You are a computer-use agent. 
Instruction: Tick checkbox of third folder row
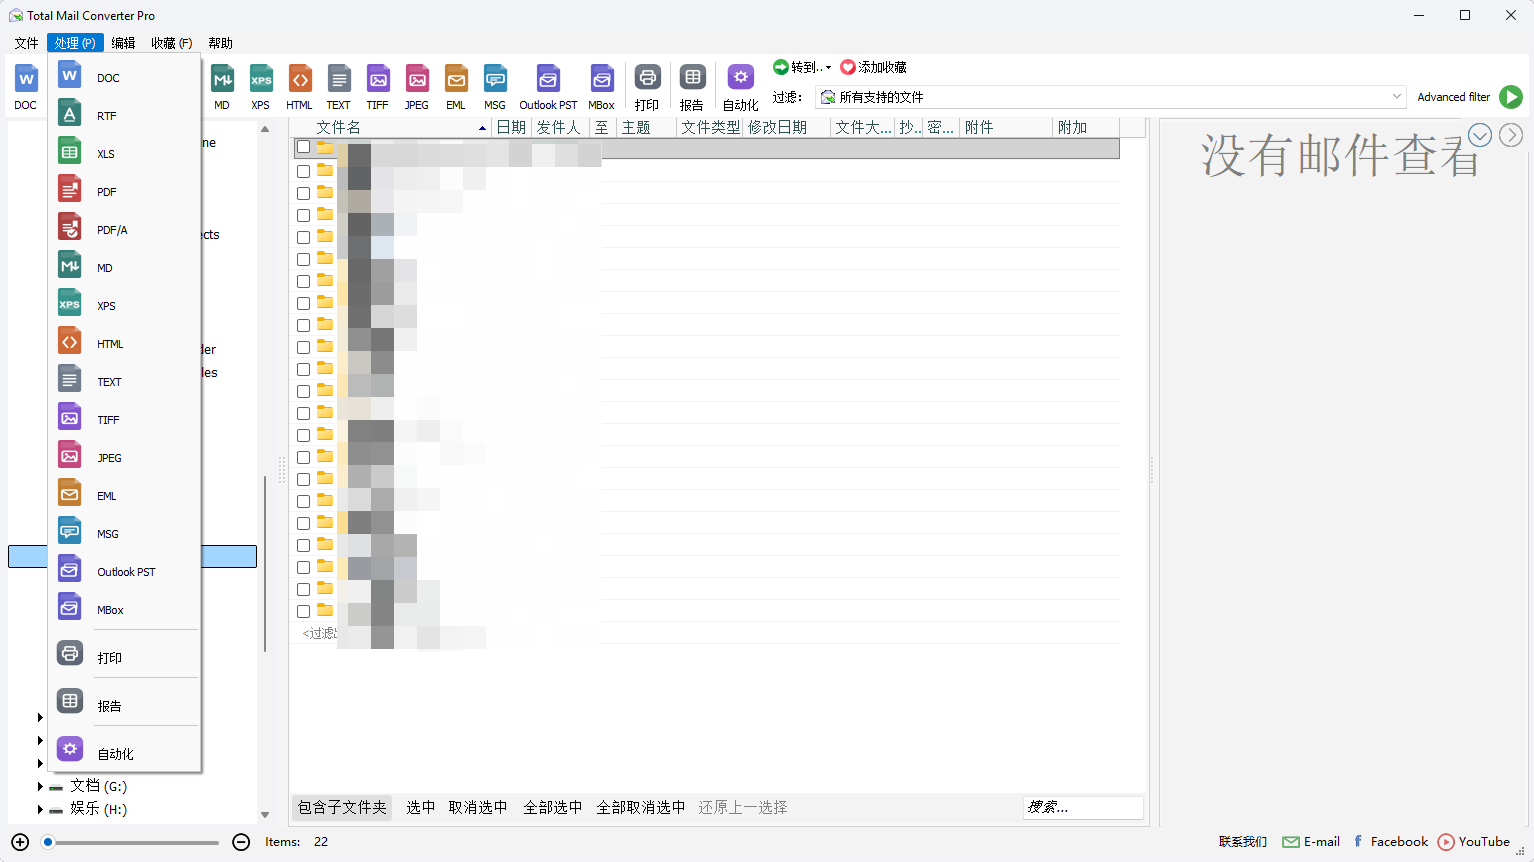304,193
